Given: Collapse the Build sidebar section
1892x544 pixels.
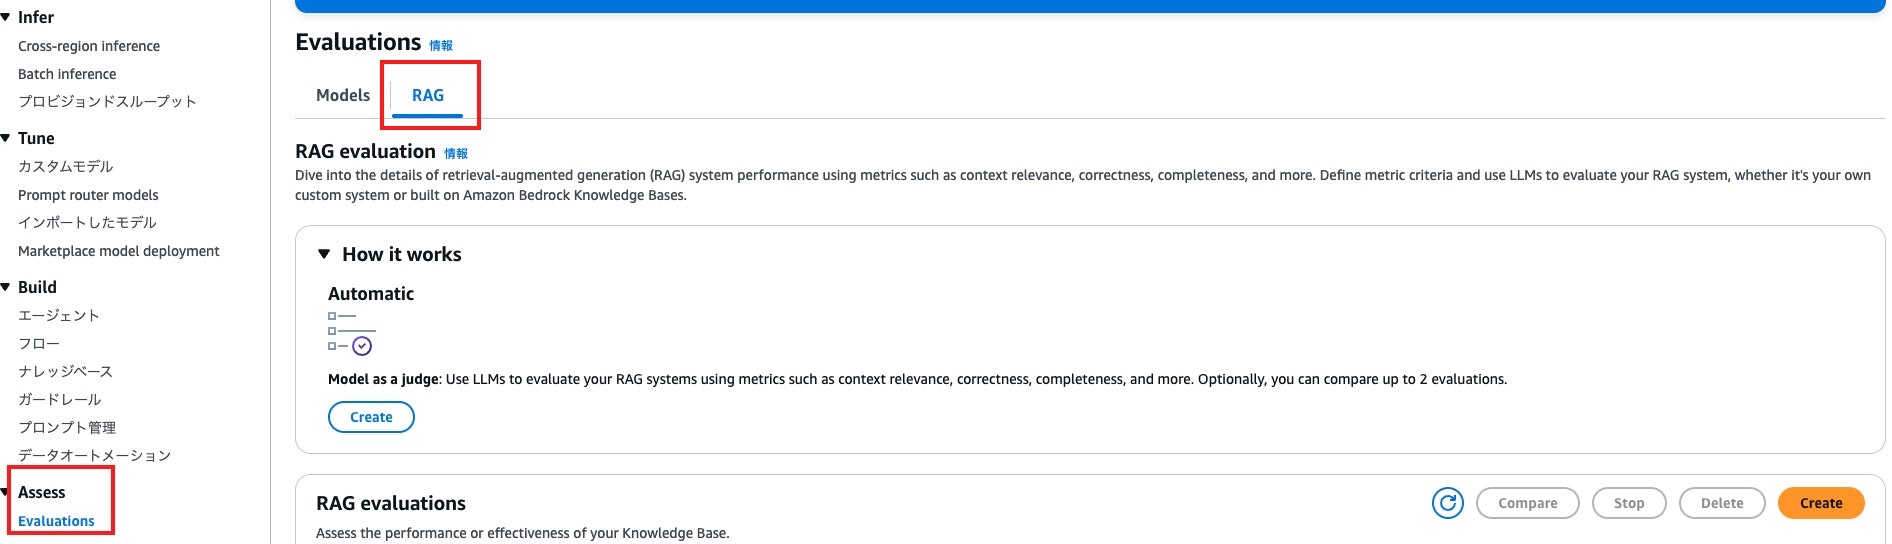Looking at the screenshot, I should click(6, 287).
